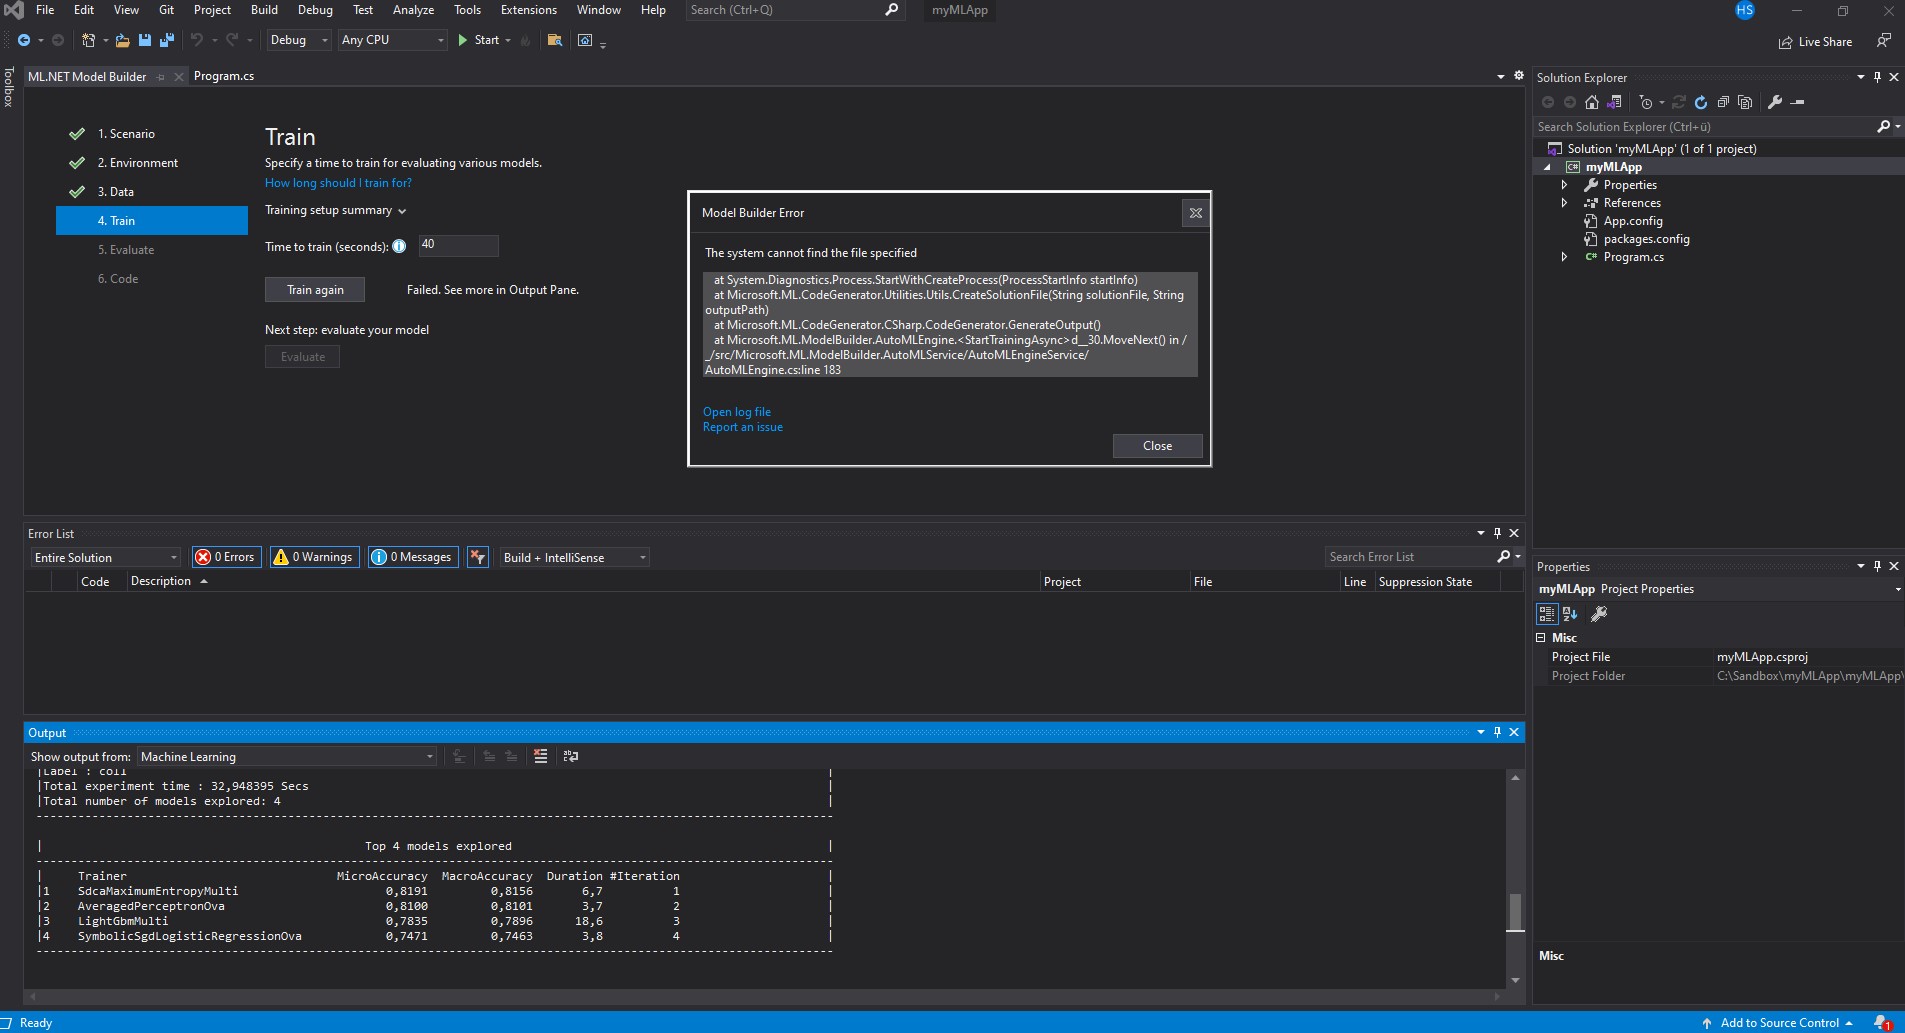The width and height of the screenshot is (1905, 1033).
Task: Click the Output pane vertical scrollbar thumb
Action: tap(1515, 911)
